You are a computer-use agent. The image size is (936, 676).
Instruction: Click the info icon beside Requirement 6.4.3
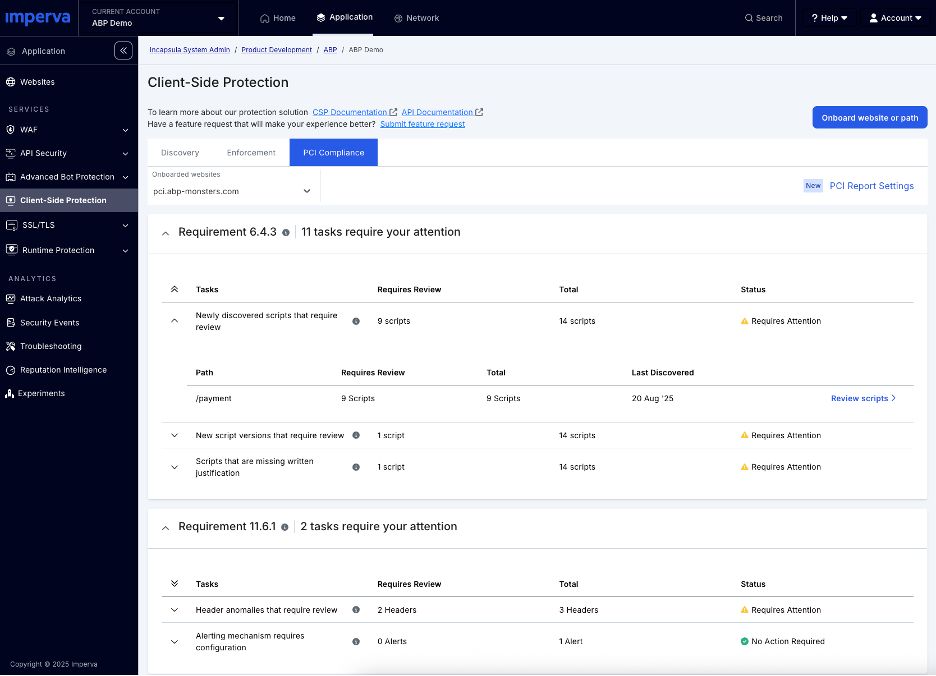coord(286,232)
